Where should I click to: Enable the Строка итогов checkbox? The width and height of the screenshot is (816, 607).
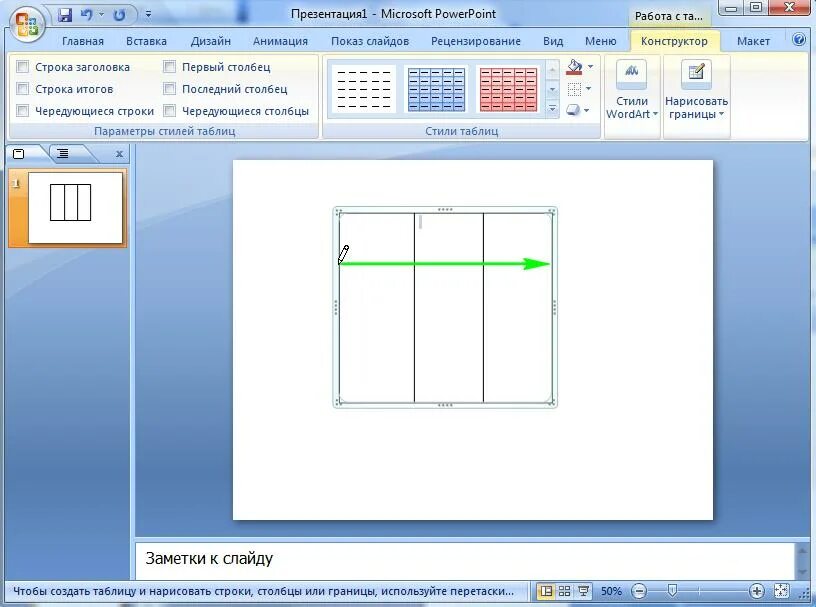point(22,88)
